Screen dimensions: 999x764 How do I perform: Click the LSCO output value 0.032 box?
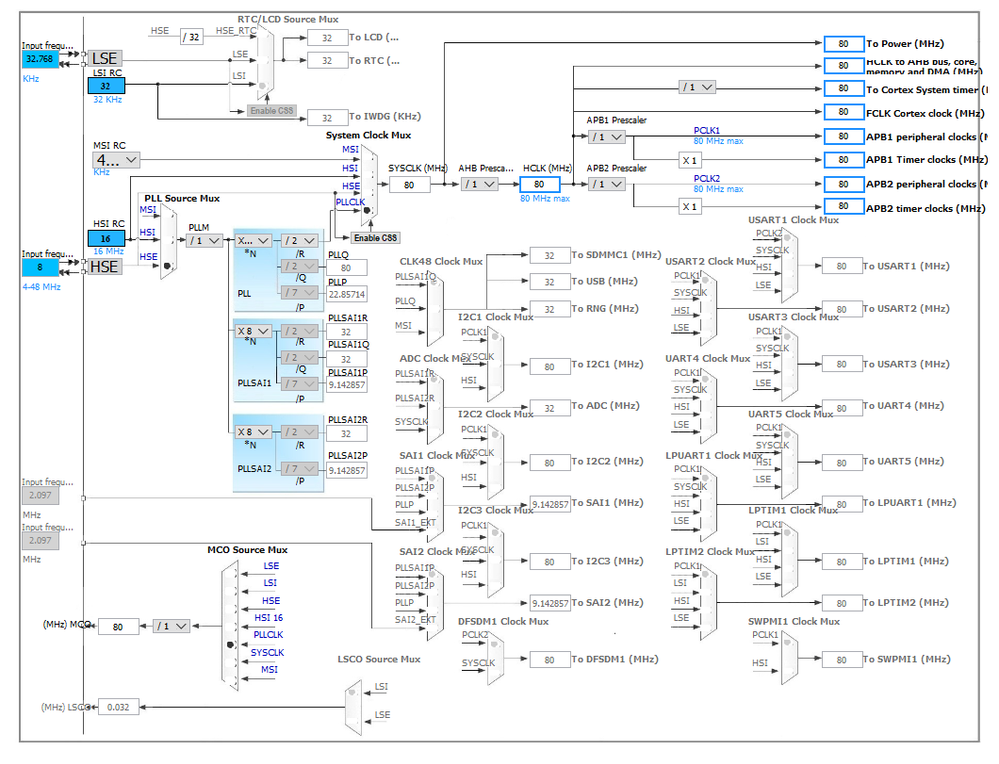click(118, 707)
